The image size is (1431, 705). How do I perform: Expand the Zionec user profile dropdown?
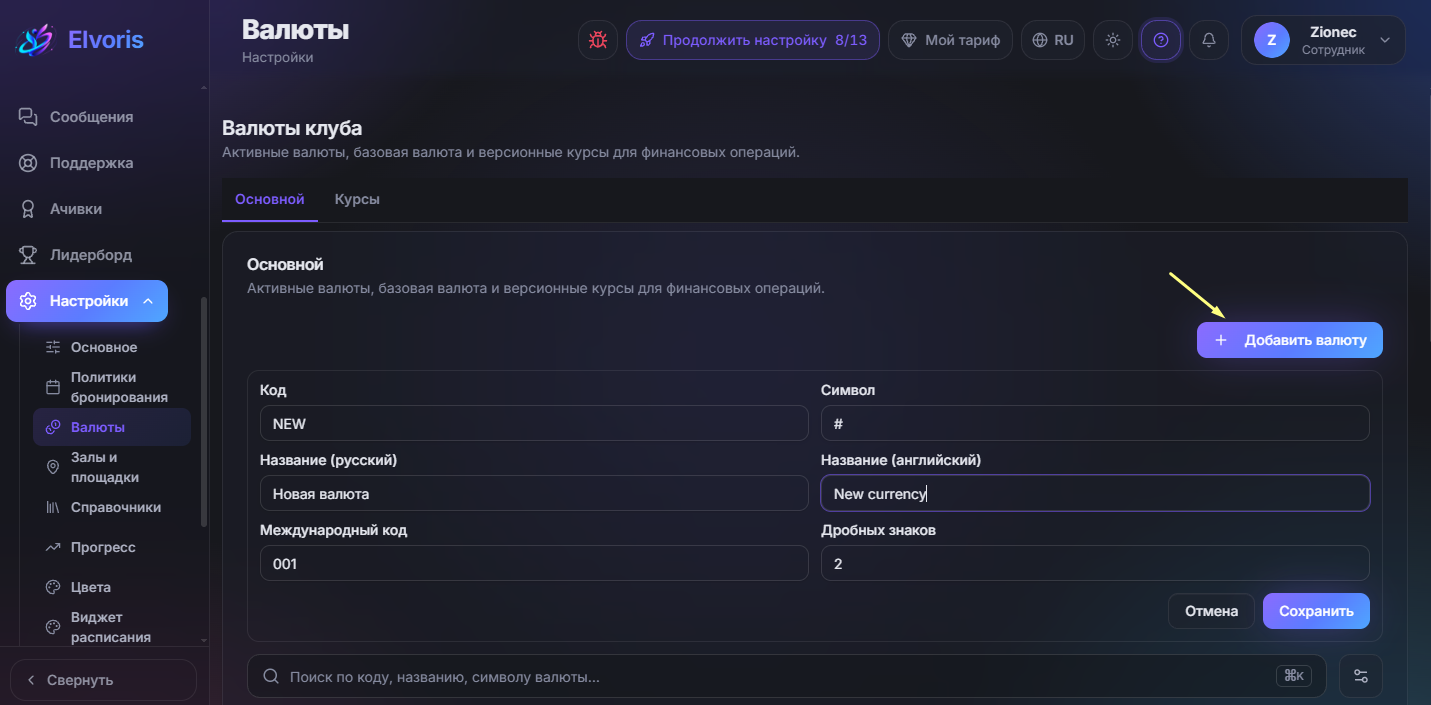point(1323,40)
